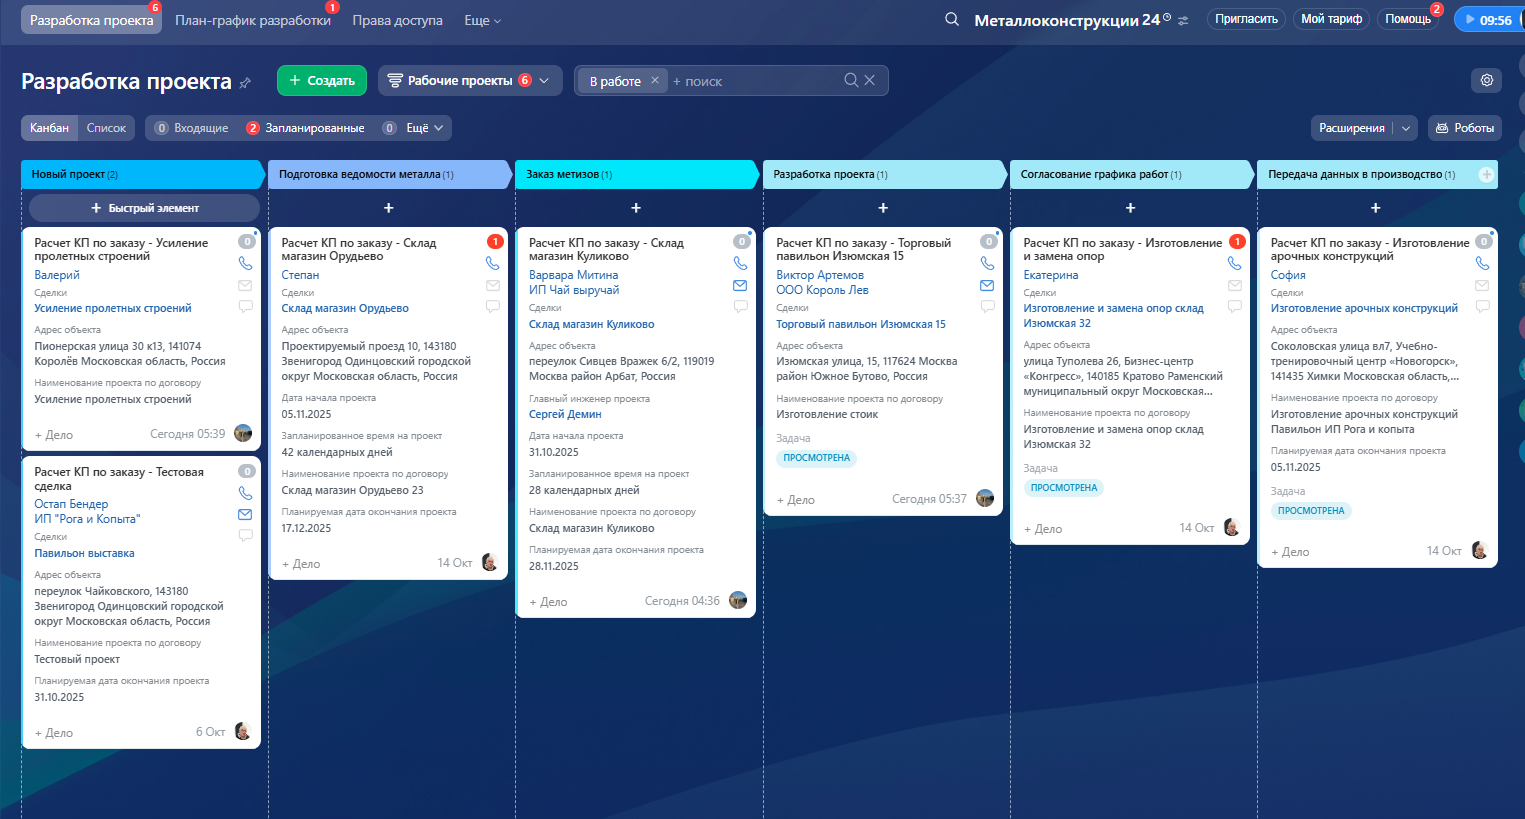This screenshot has height=819, width=1525.
Task: Email Виктор Артемов via envelope icon
Action: [987, 285]
